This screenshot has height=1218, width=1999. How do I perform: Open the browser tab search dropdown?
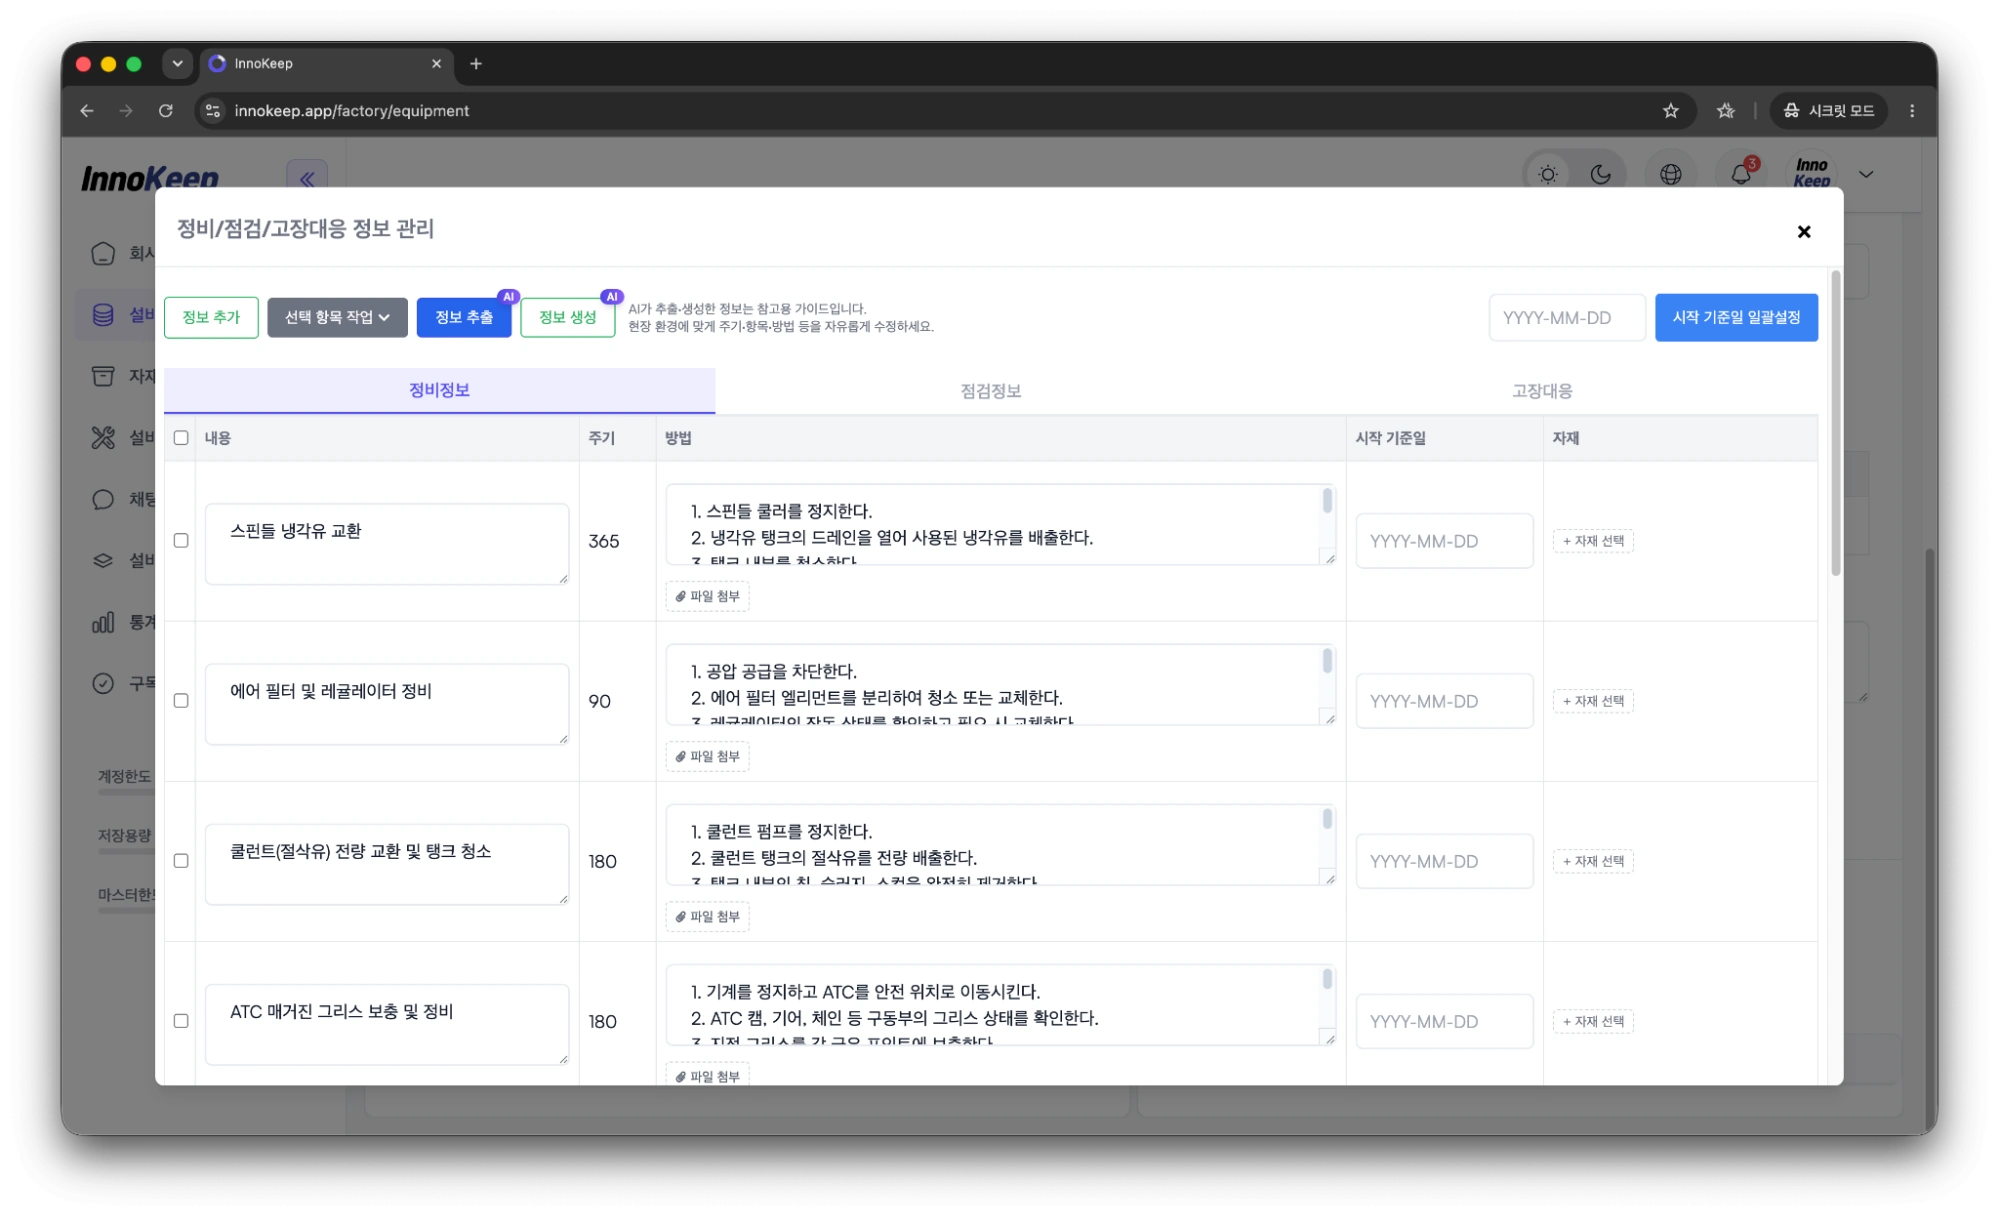177,64
